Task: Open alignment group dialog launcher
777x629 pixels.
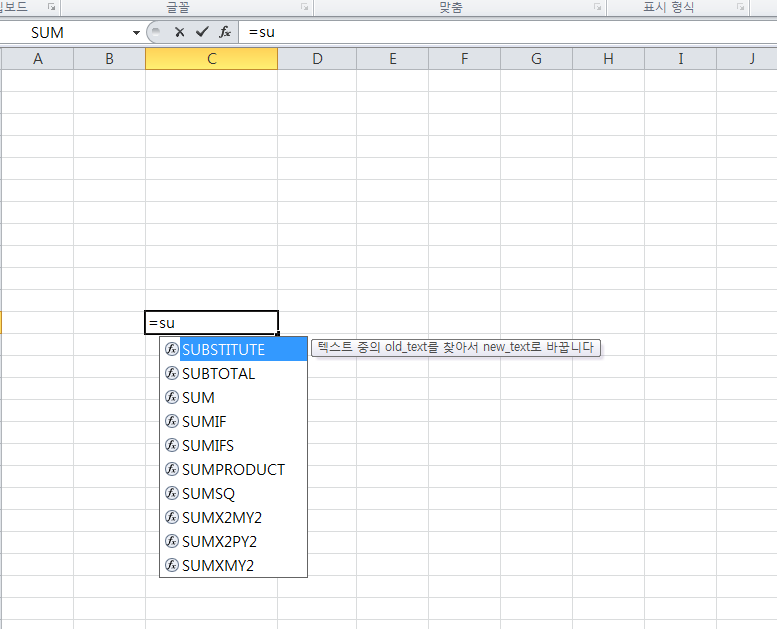Action: 598,7
